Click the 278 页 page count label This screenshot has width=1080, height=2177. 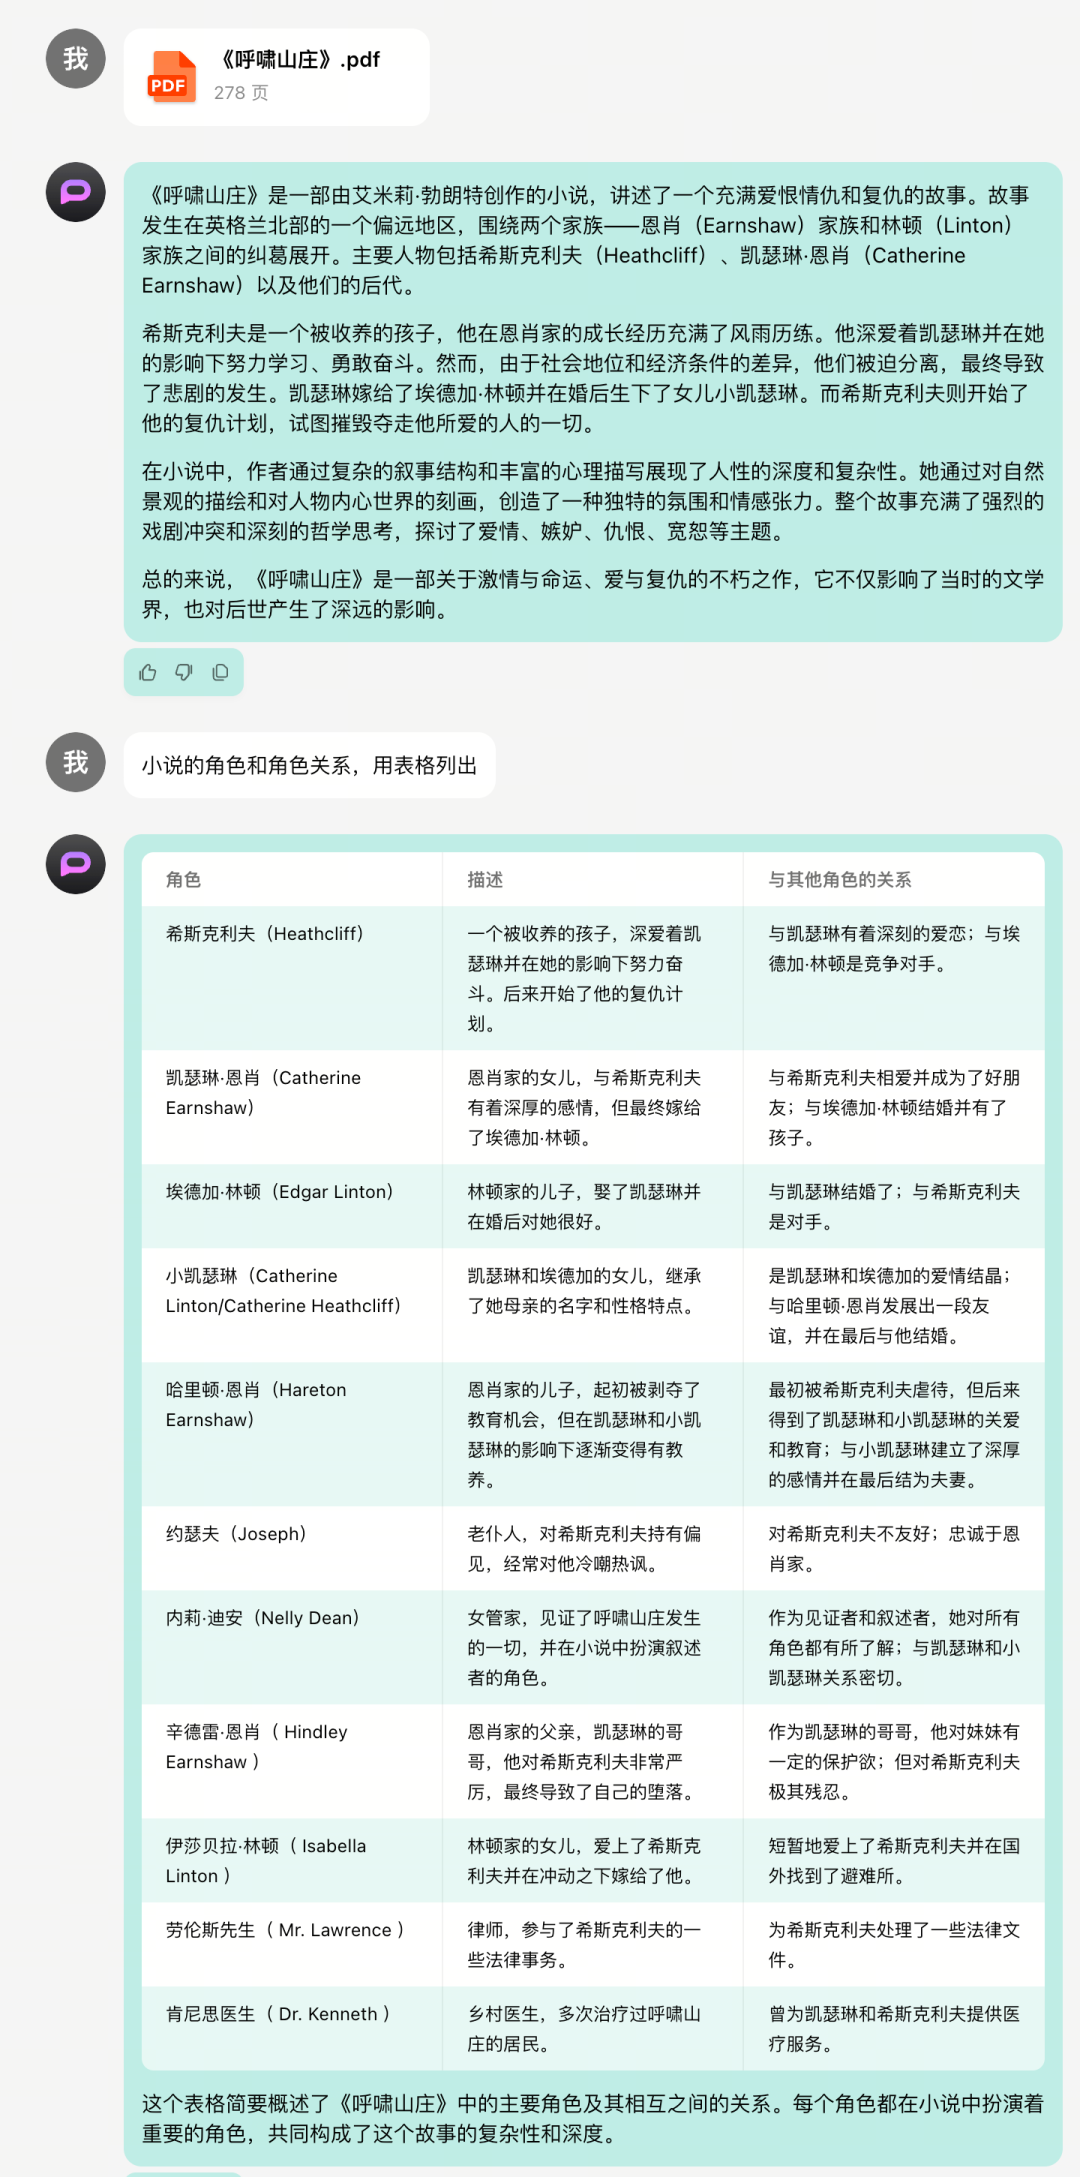coord(241,93)
